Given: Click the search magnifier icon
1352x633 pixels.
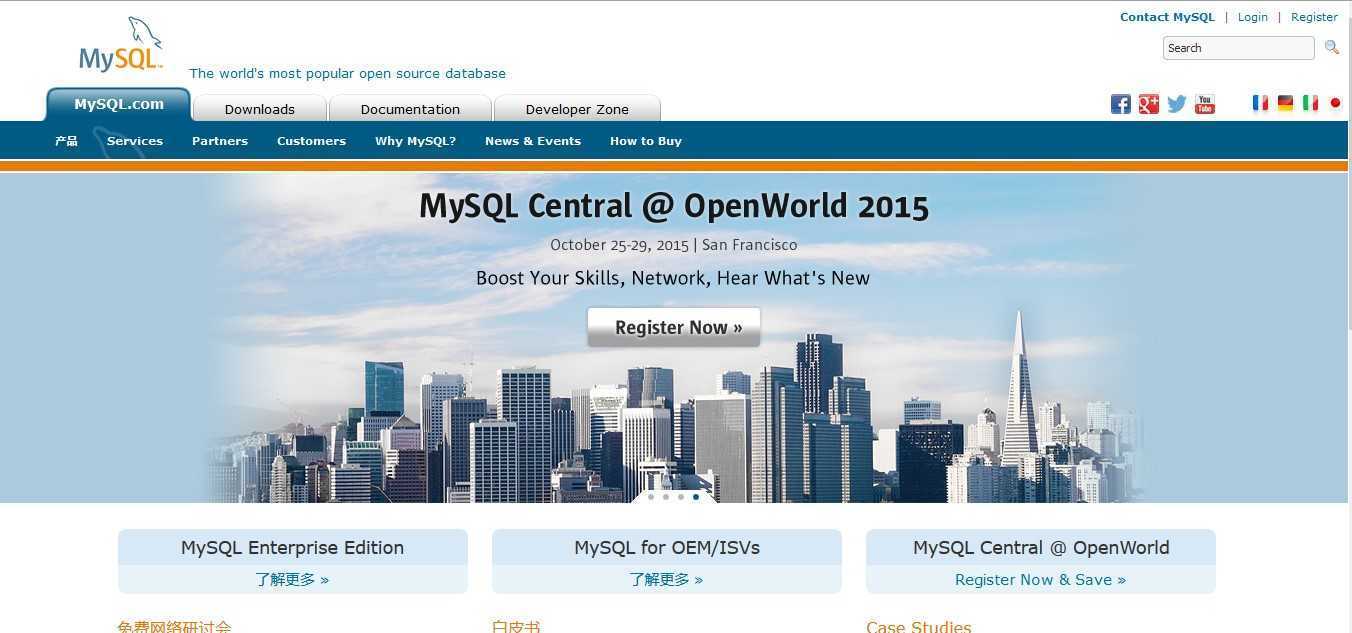Looking at the screenshot, I should coord(1331,47).
